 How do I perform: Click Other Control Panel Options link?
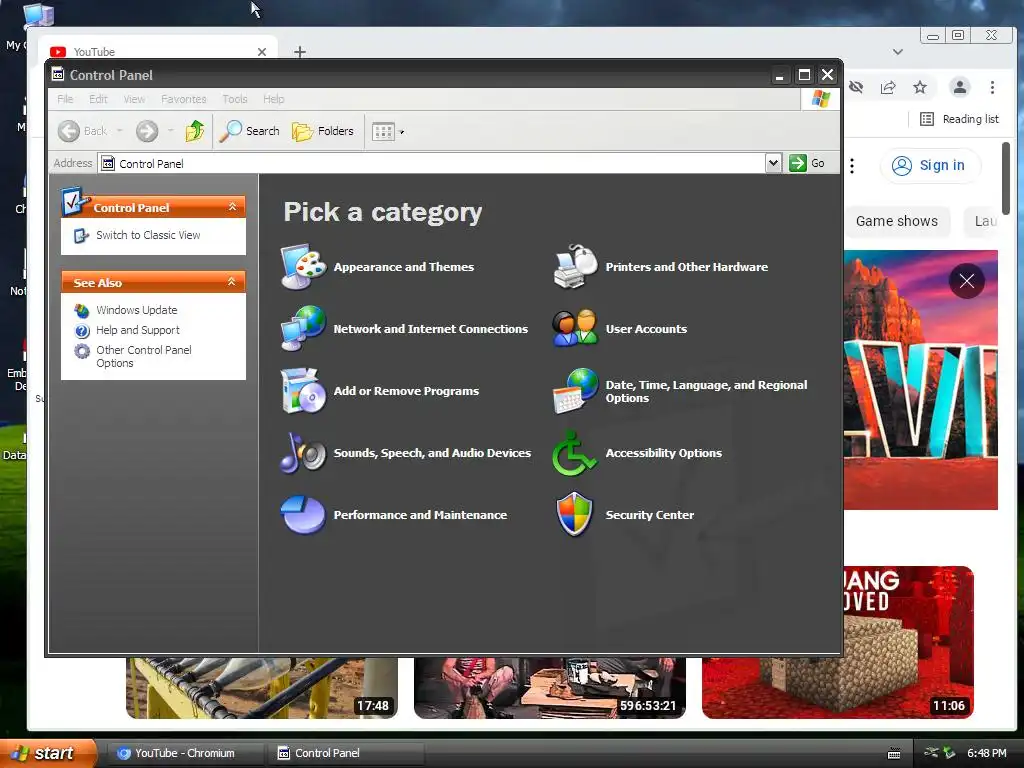coord(144,357)
